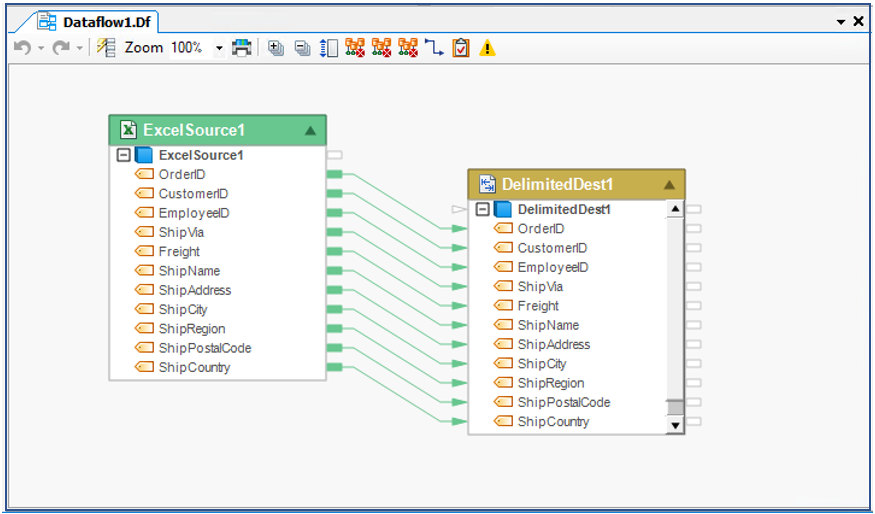Image resolution: width=875 pixels, height=514 pixels.
Task: Click the expand all objects icon
Action: click(277, 48)
